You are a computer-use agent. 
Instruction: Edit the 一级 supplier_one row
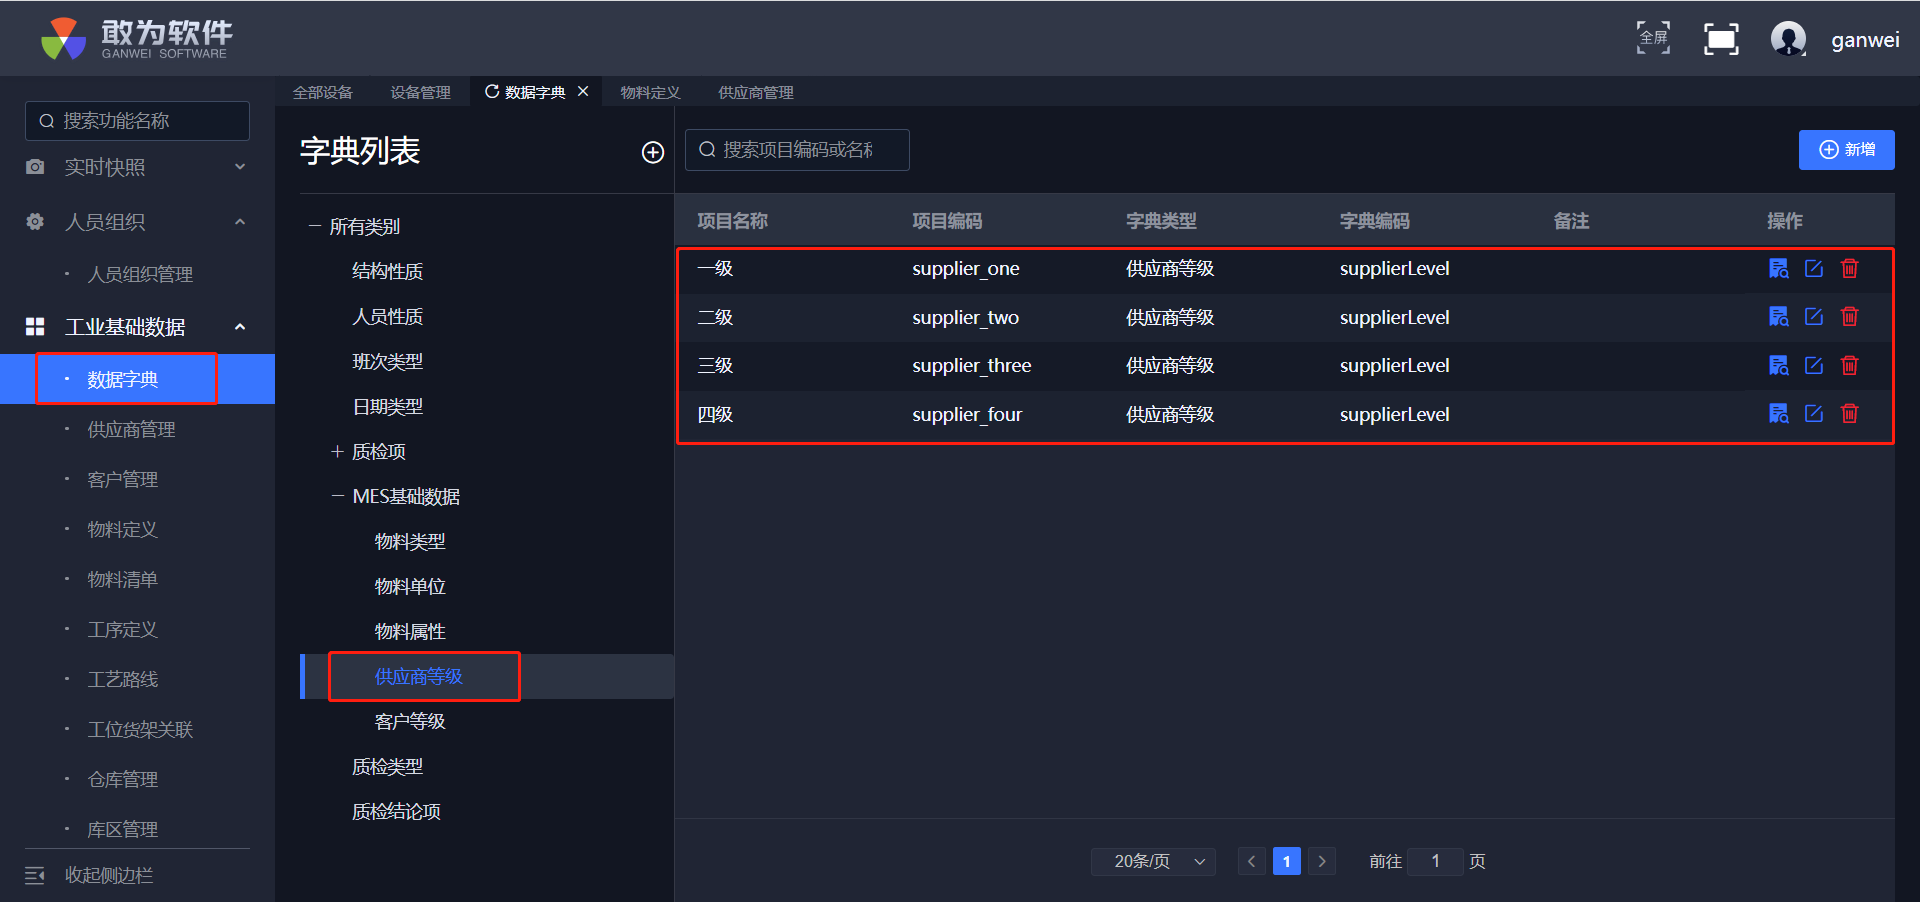1814,268
